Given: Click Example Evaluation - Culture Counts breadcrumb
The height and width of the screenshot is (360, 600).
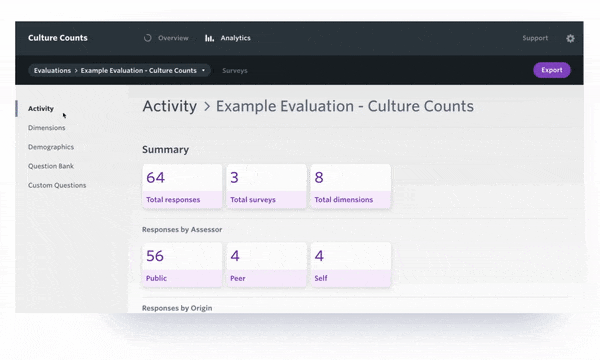Looking at the screenshot, I should pos(139,70).
